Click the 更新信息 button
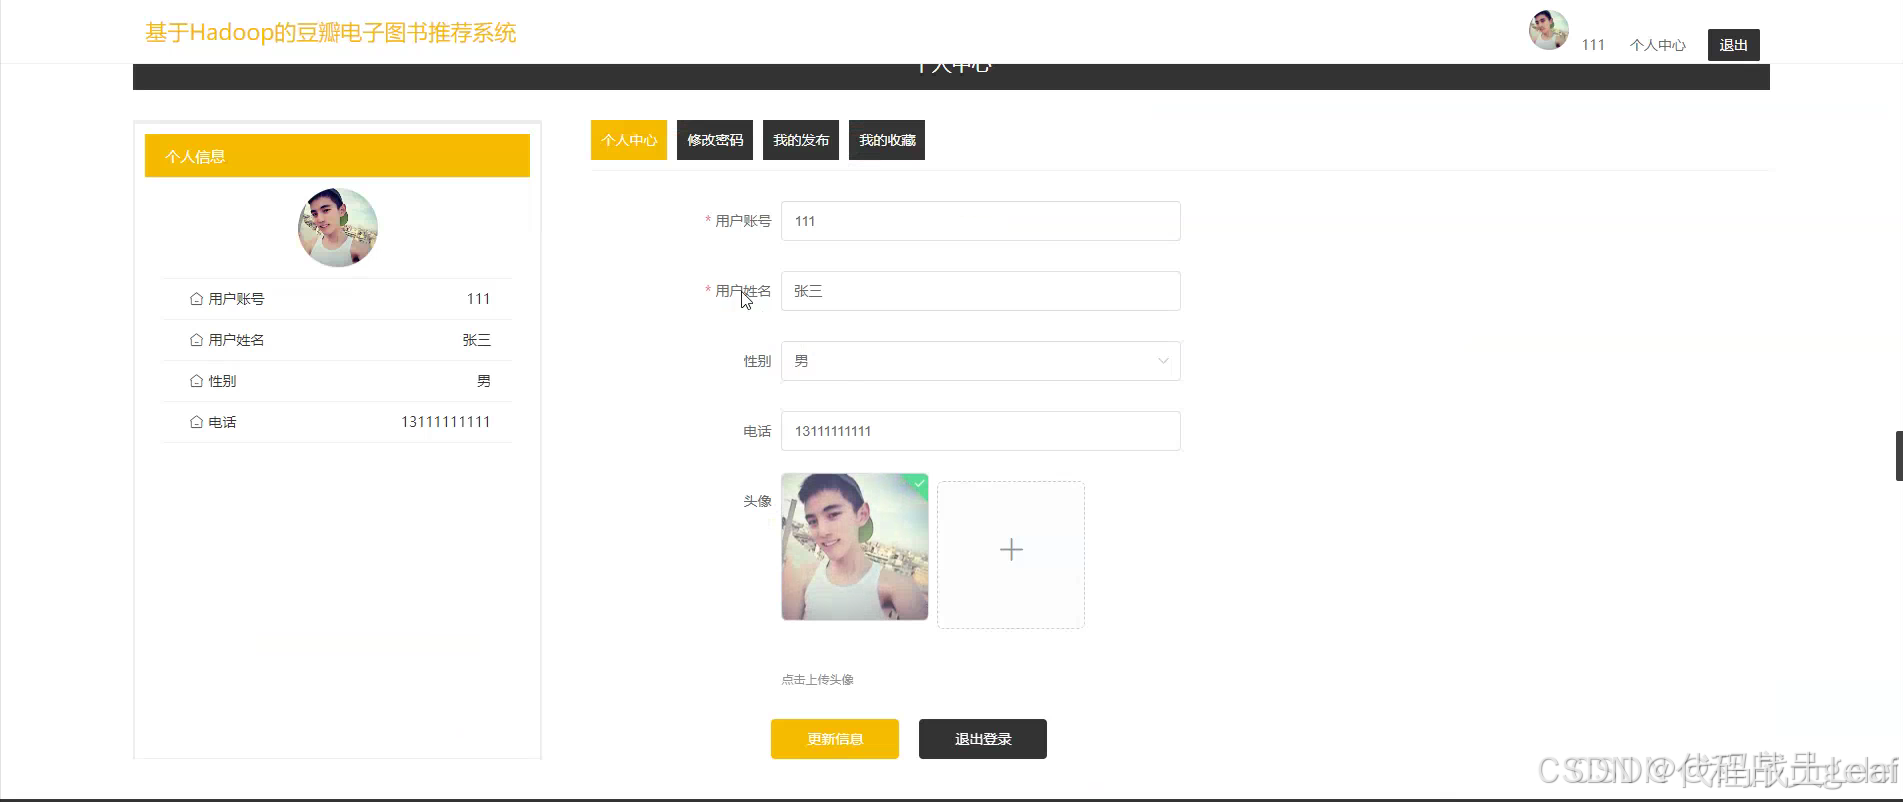 835,739
